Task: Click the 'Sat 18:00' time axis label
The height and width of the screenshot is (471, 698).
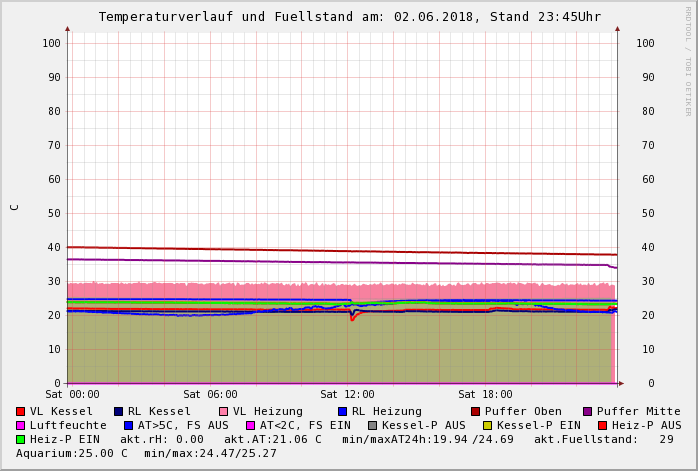Action: coord(485,394)
